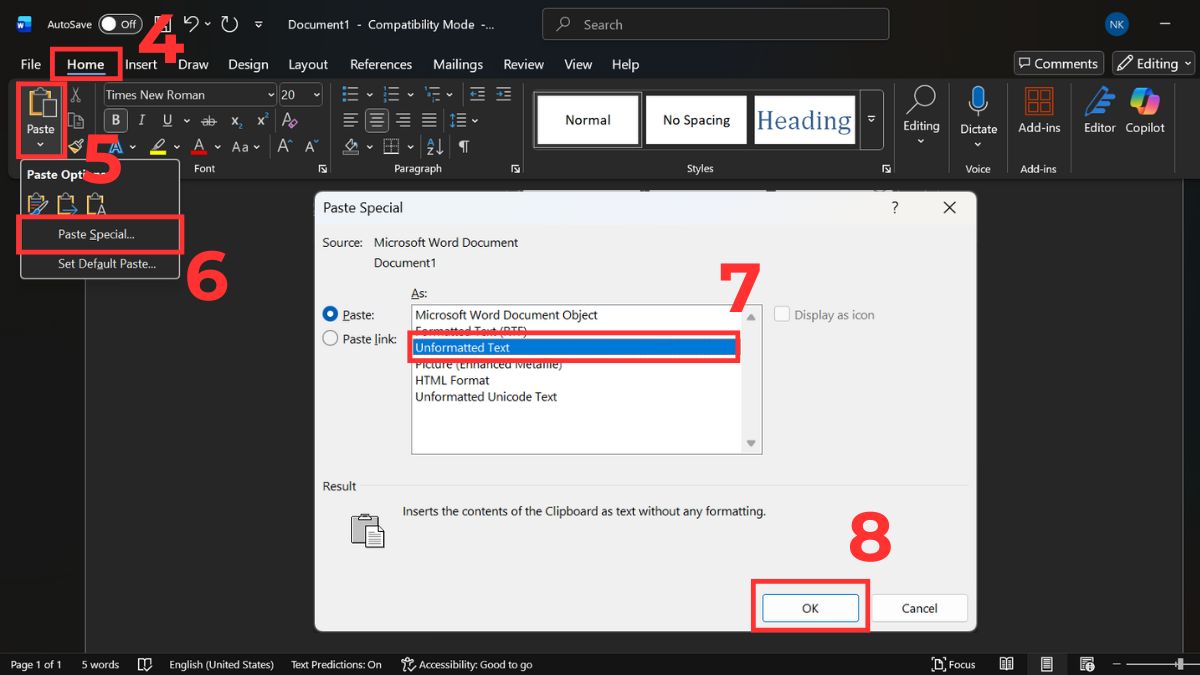
Task: Check the Display as icon checkbox
Action: coord(782,314)
